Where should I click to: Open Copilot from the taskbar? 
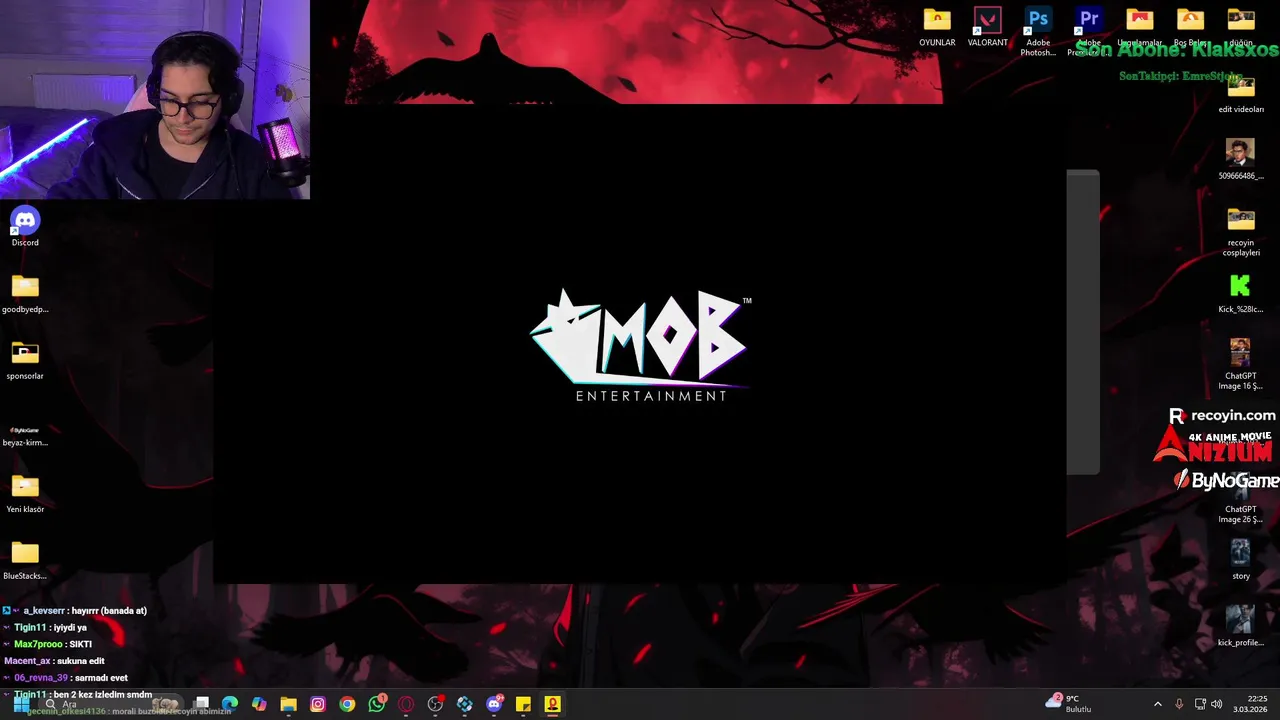pos(259,704)
